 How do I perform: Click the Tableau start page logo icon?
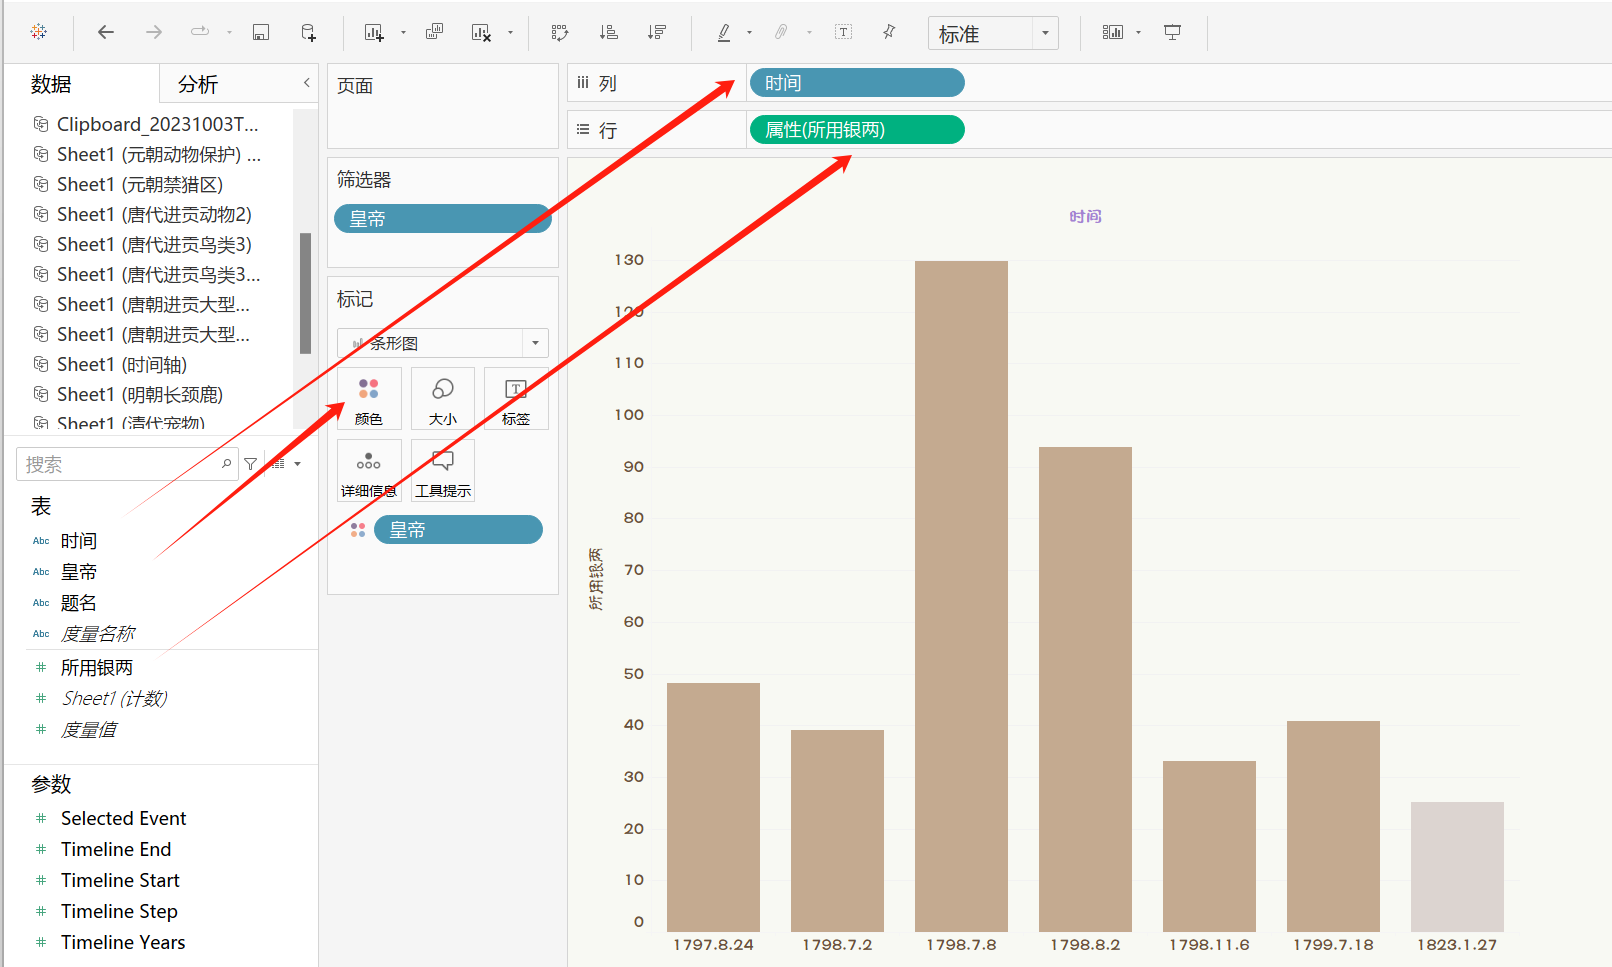[38, 32]
